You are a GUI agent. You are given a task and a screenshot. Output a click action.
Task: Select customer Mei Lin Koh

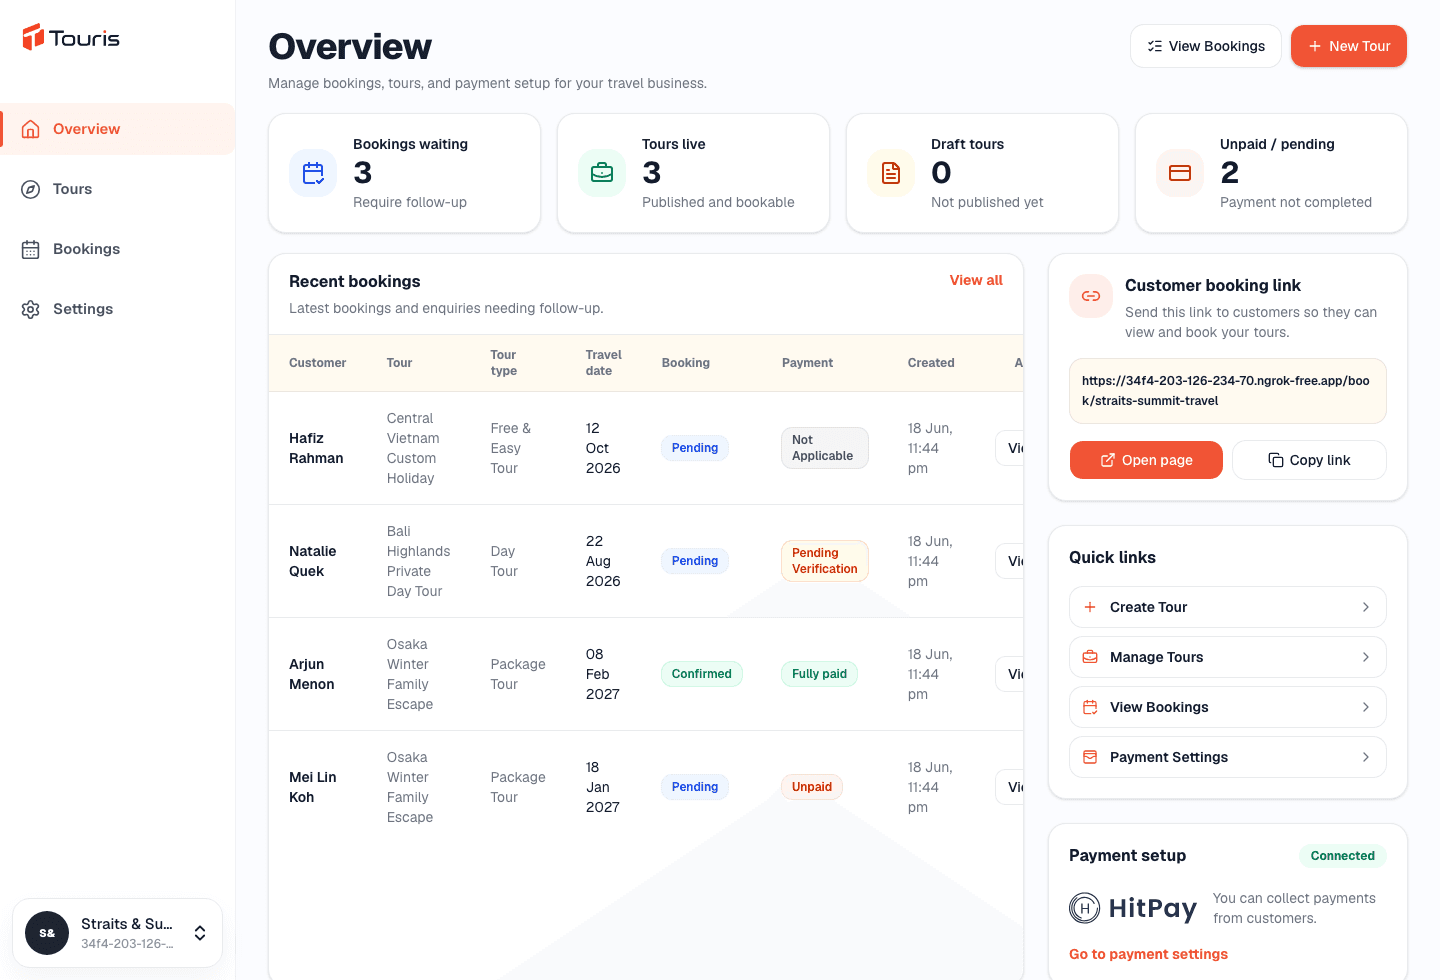[x=312, y=787]
